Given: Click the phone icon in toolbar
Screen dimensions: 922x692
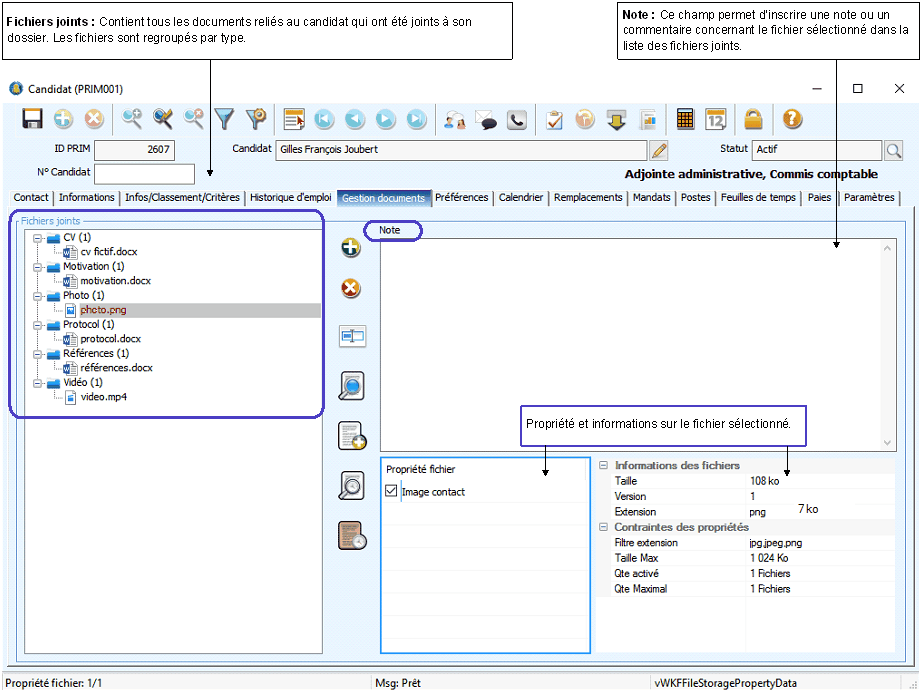Looking at the screenshot, I should click(517, 120).
